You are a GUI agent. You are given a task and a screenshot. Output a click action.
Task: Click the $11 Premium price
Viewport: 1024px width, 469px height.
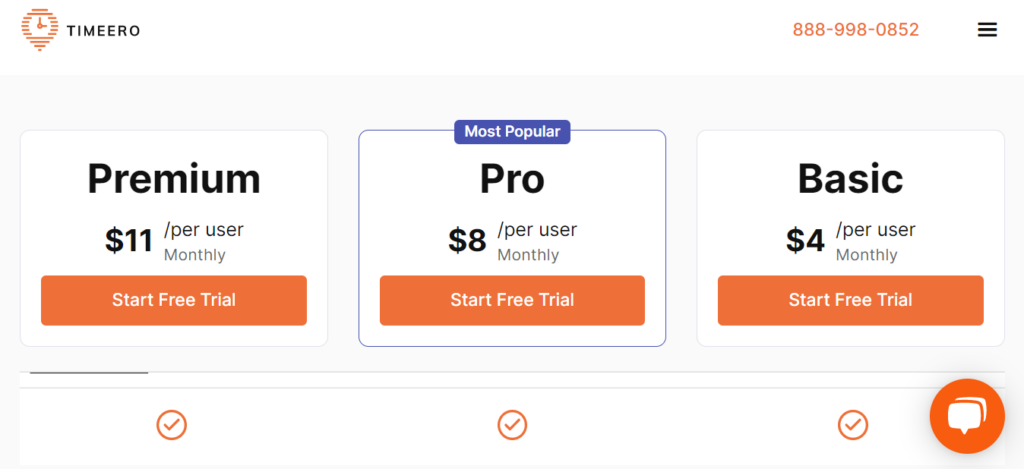point(129,241)
